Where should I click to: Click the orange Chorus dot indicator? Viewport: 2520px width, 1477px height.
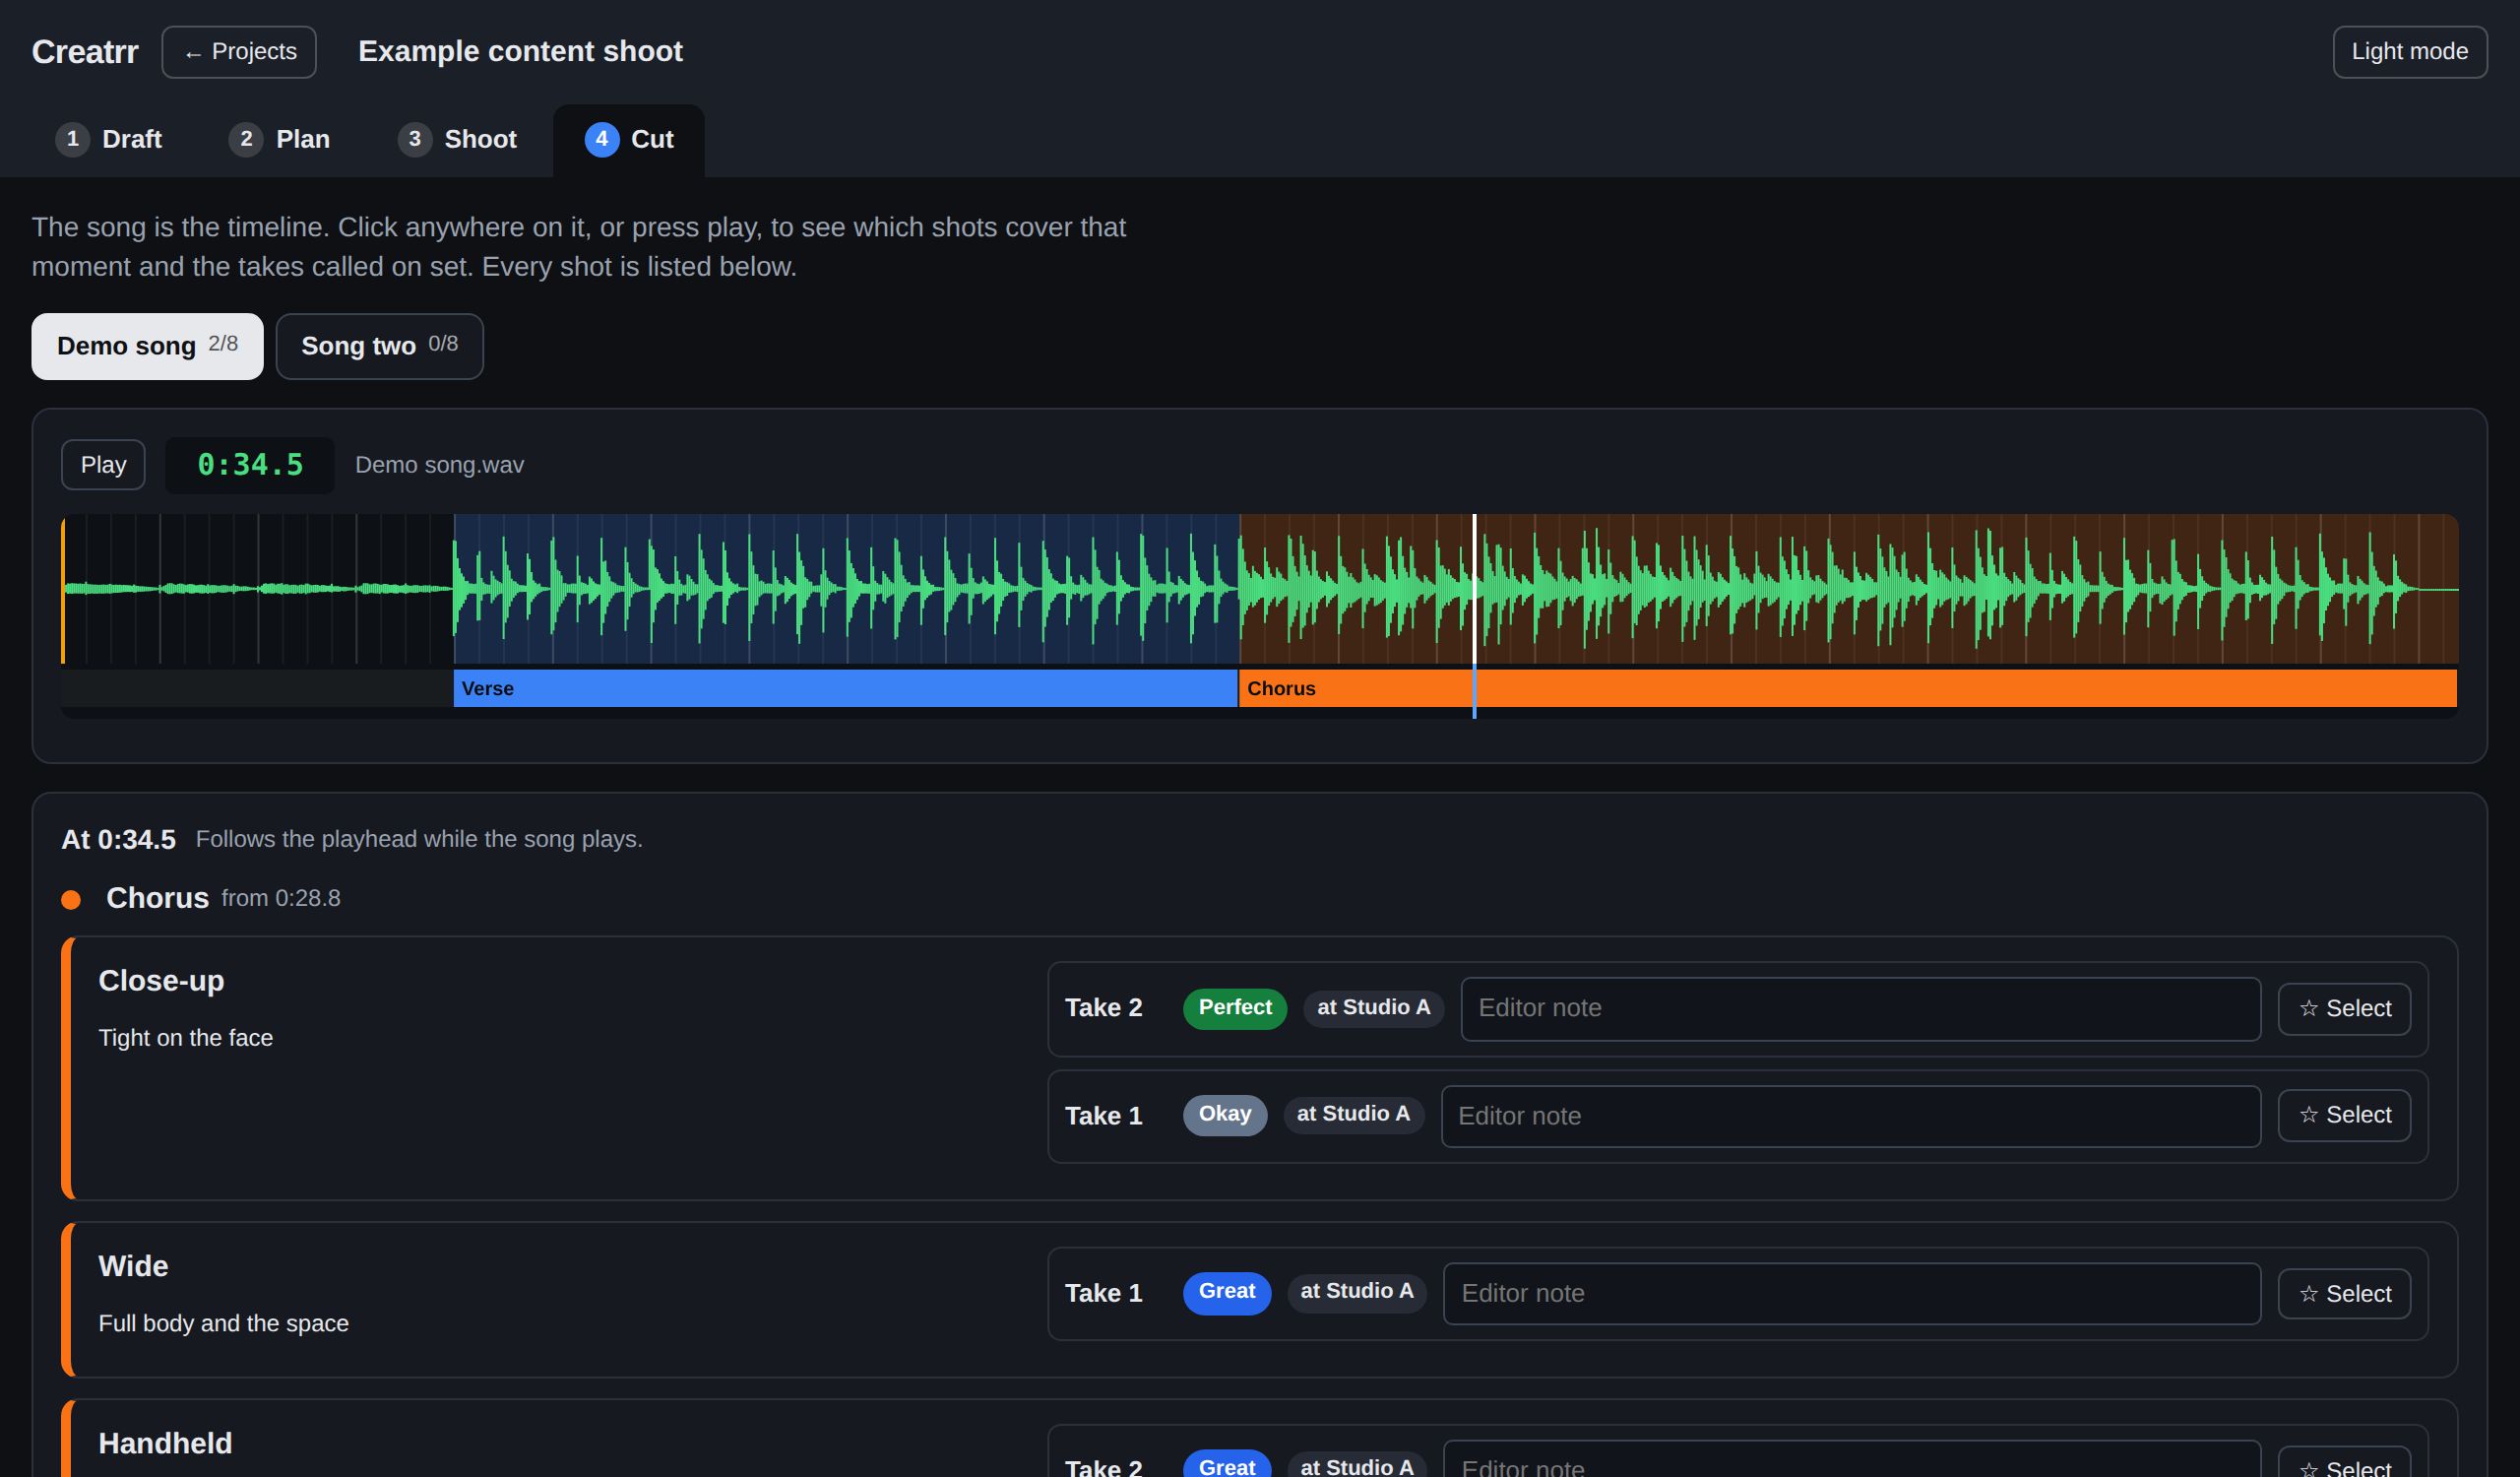point(71,900)
